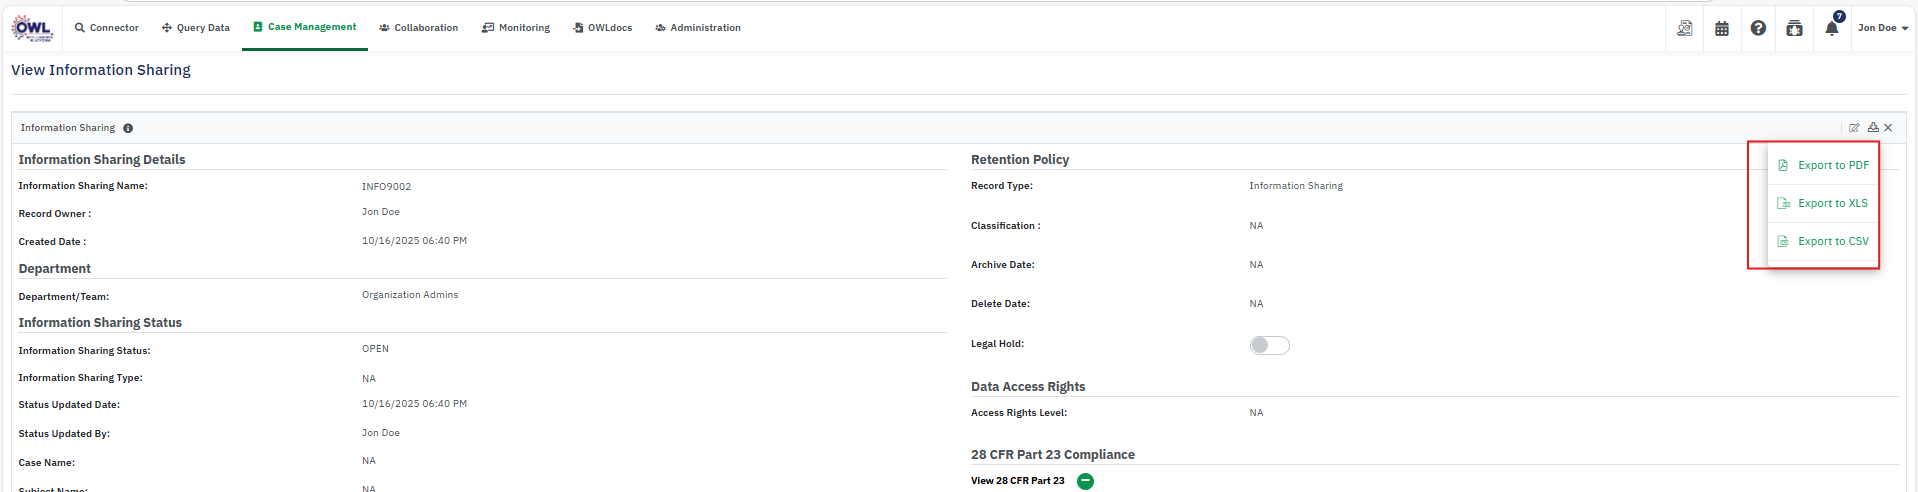Toggle the Legal Hold switch
Viewport: 1918px width, 492px height.
coord(1269,345)
